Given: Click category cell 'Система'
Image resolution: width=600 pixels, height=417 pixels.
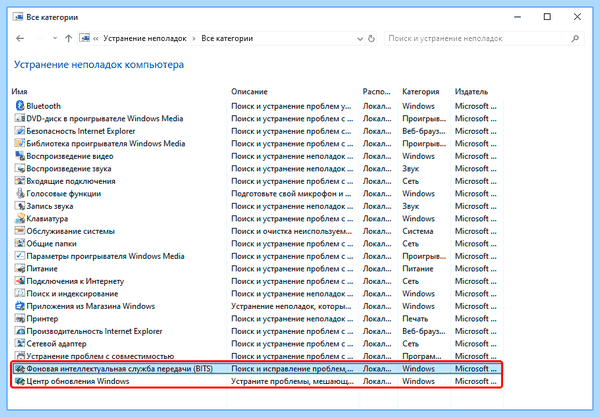Looking at the screenshot, I should coord(417,231).
